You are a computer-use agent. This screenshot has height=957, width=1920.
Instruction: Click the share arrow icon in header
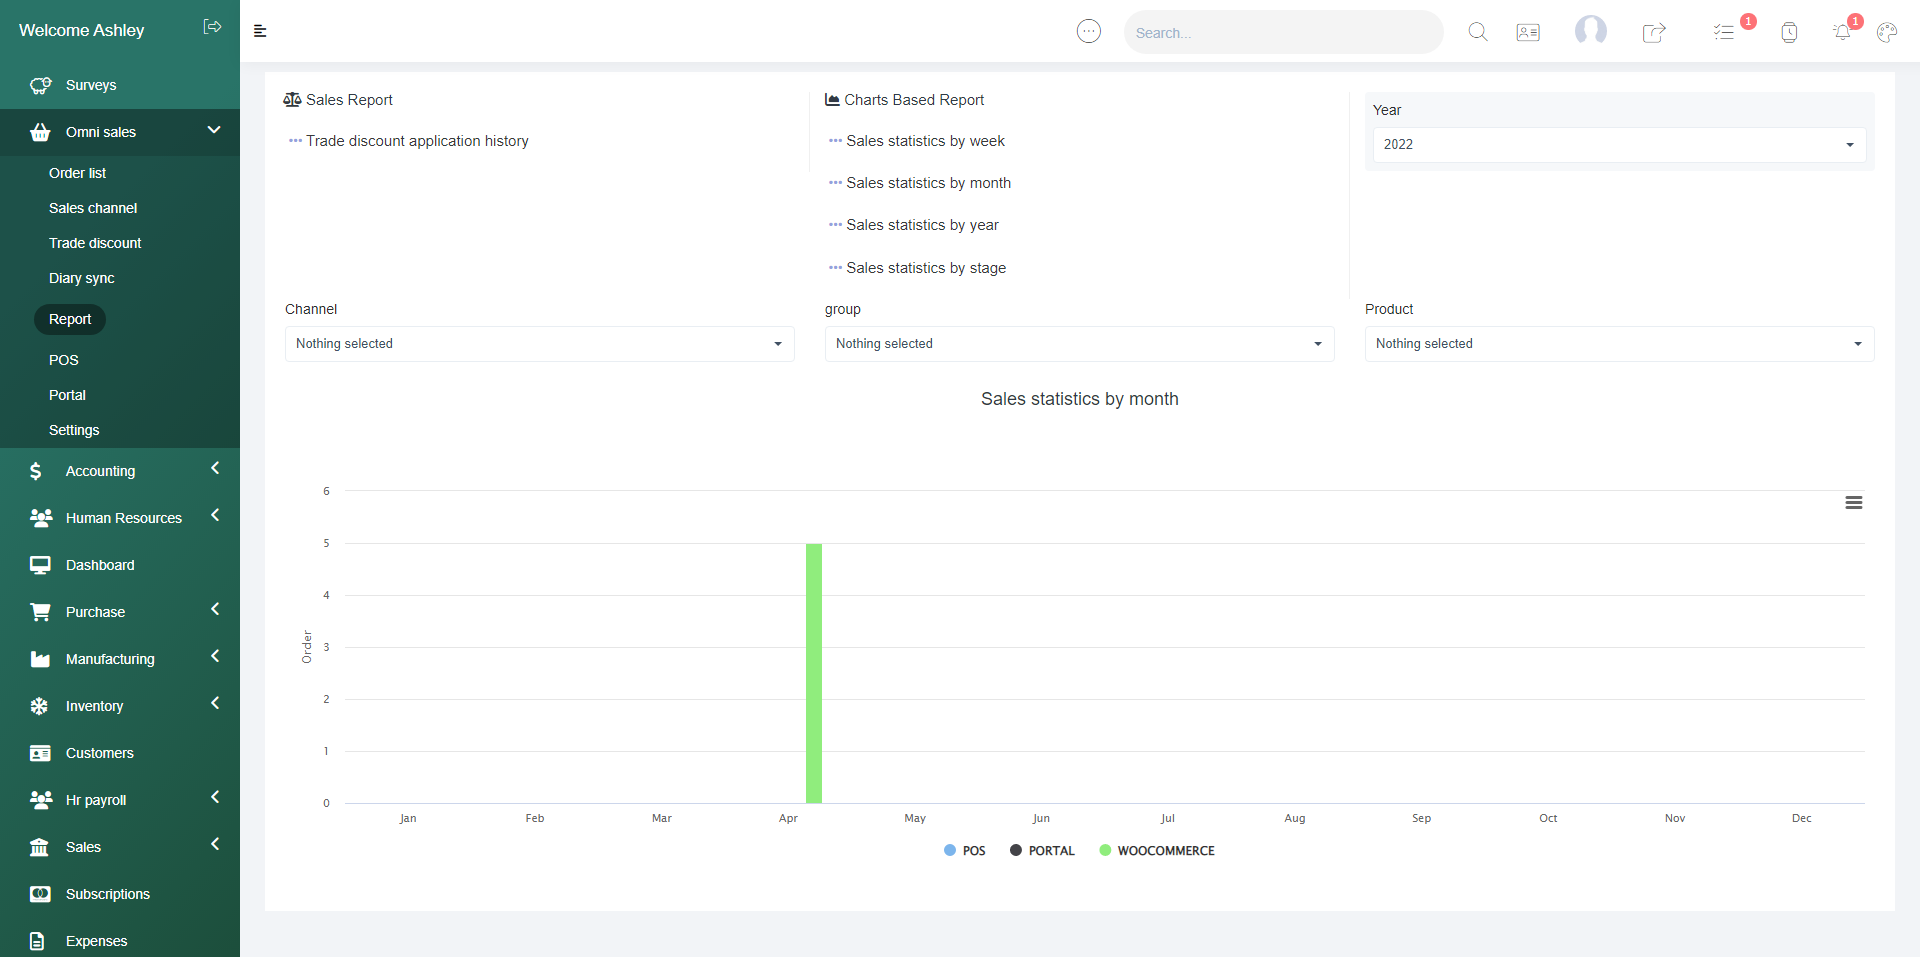(1654, 32)
